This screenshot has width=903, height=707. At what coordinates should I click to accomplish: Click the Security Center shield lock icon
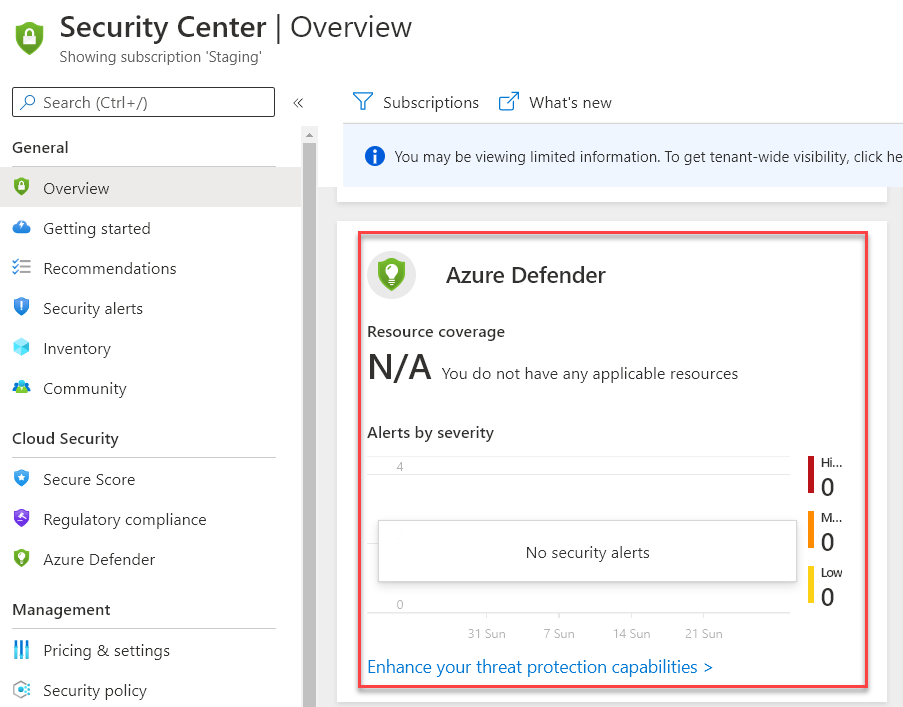pyautogui.click(x=29, y=38)
